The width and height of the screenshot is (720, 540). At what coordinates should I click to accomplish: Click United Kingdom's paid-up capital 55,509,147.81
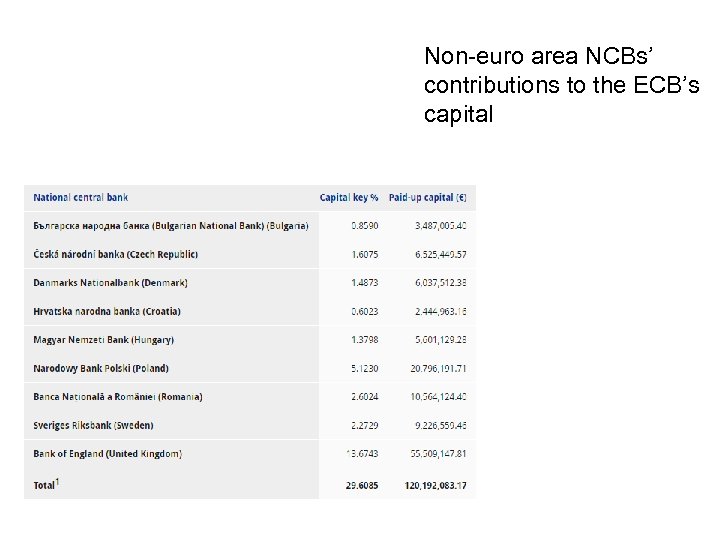(438, 454)
